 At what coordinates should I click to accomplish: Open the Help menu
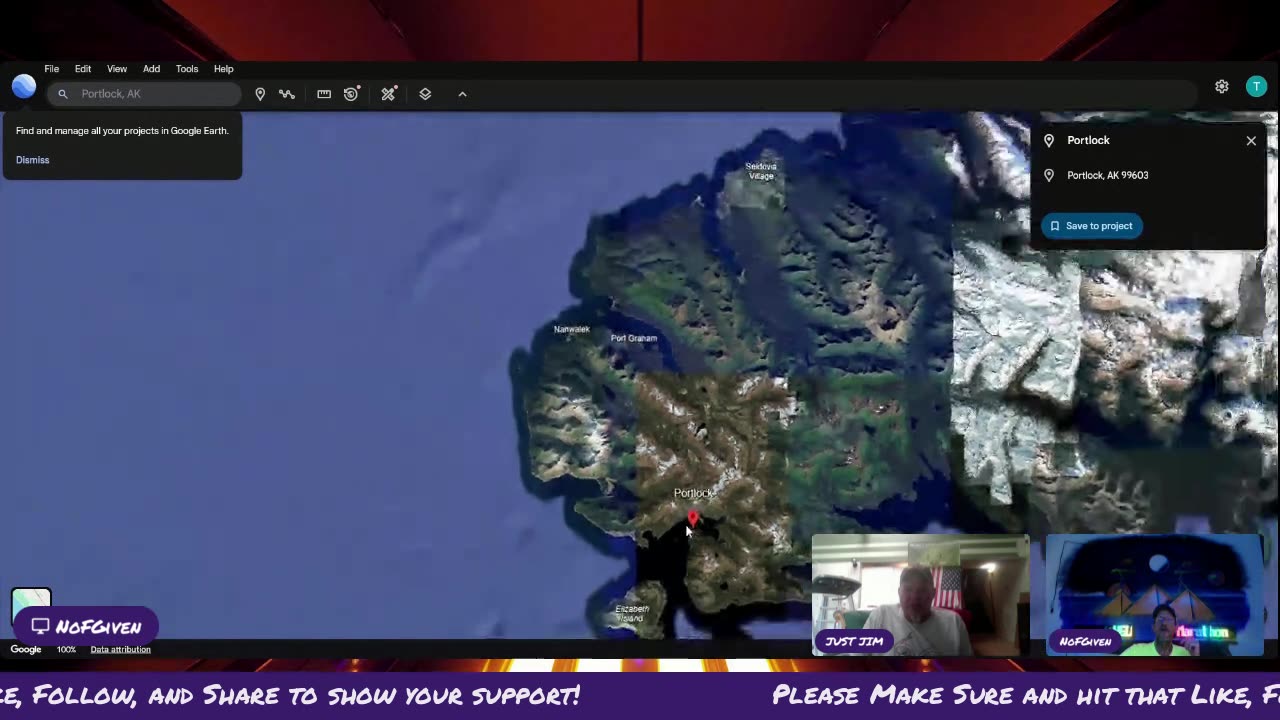223,69
